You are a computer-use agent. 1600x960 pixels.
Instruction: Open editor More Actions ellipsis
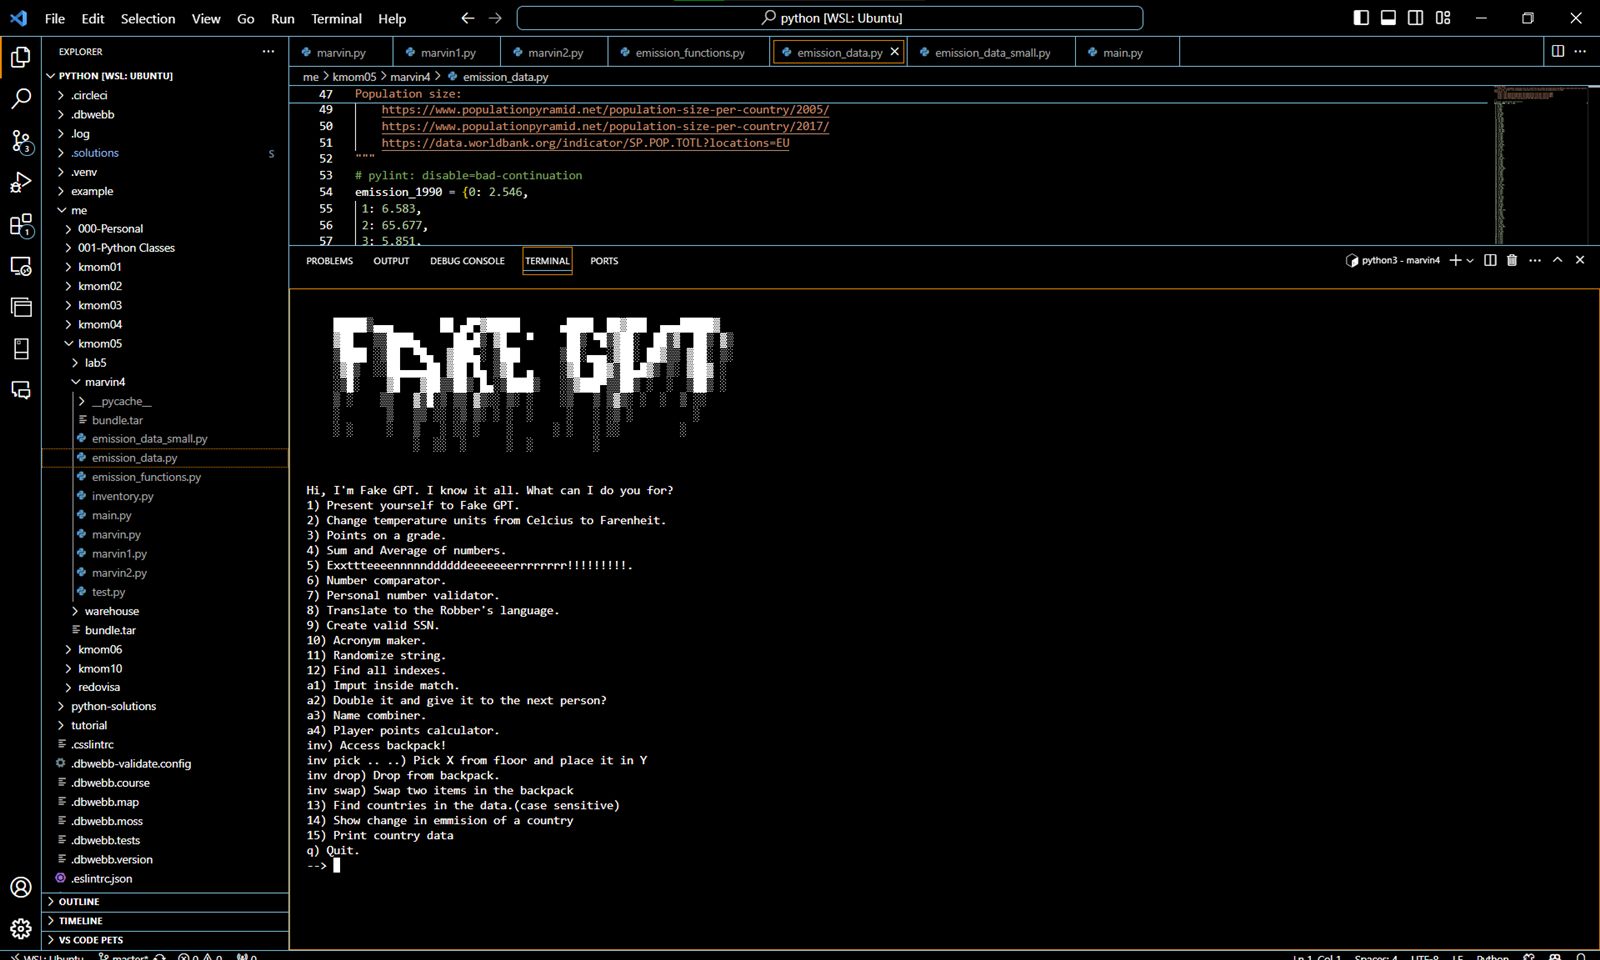coord(1580,51)
